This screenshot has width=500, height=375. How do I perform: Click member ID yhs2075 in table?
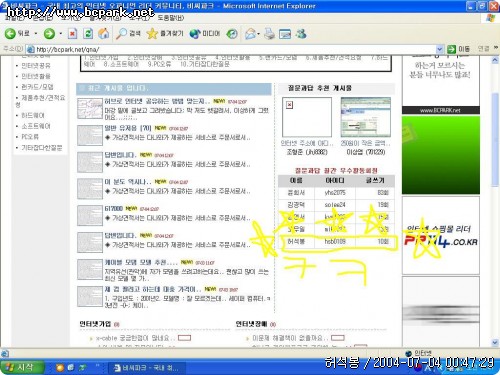[x=335, y=193]
